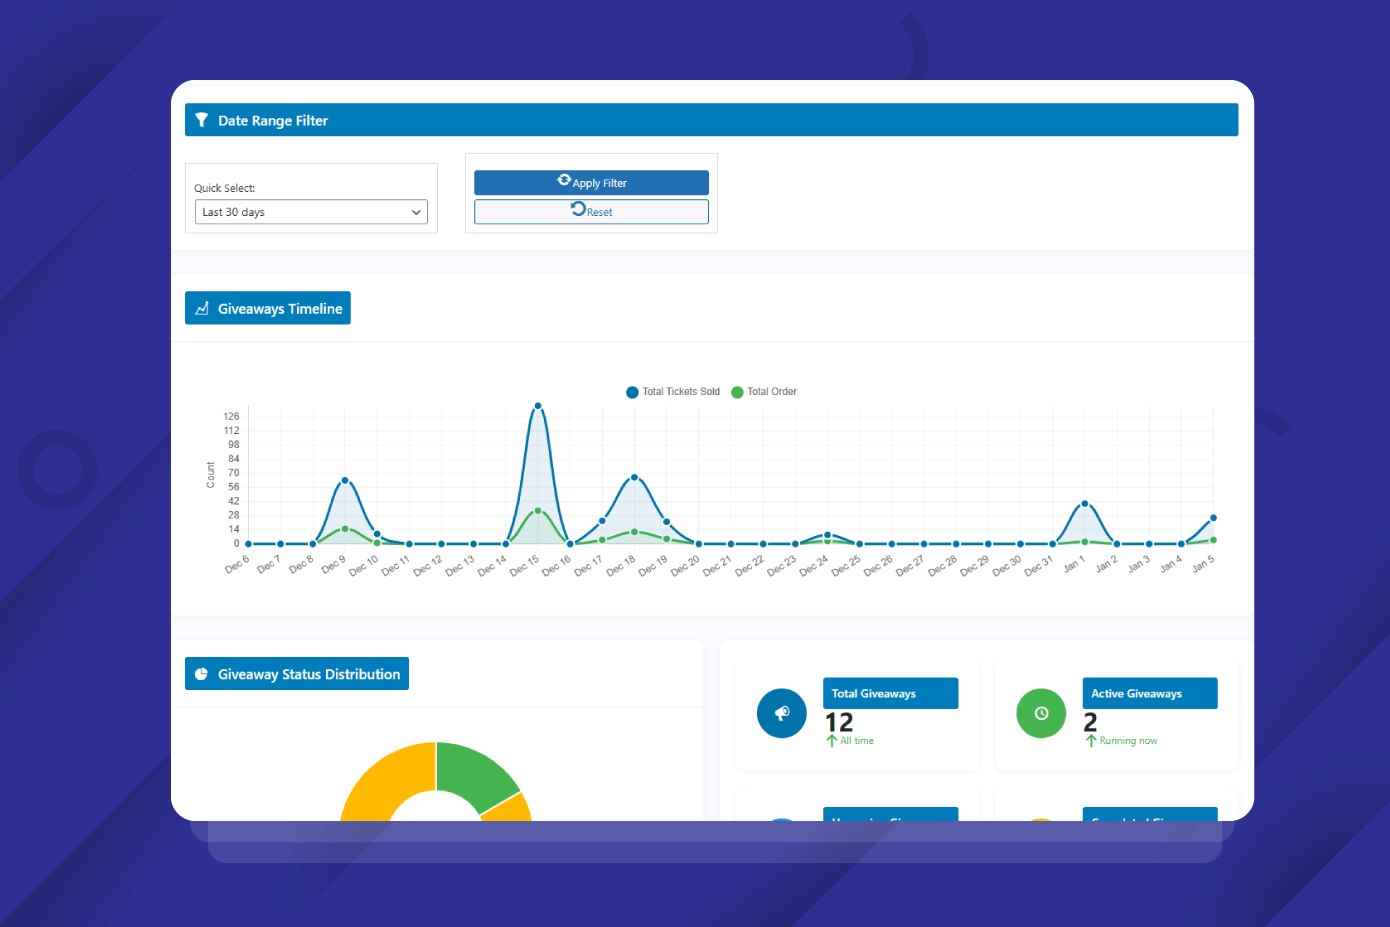Select the Giveaway Status Distribution heading
This screenshot has width=1390, height=927.
point(308,674)
